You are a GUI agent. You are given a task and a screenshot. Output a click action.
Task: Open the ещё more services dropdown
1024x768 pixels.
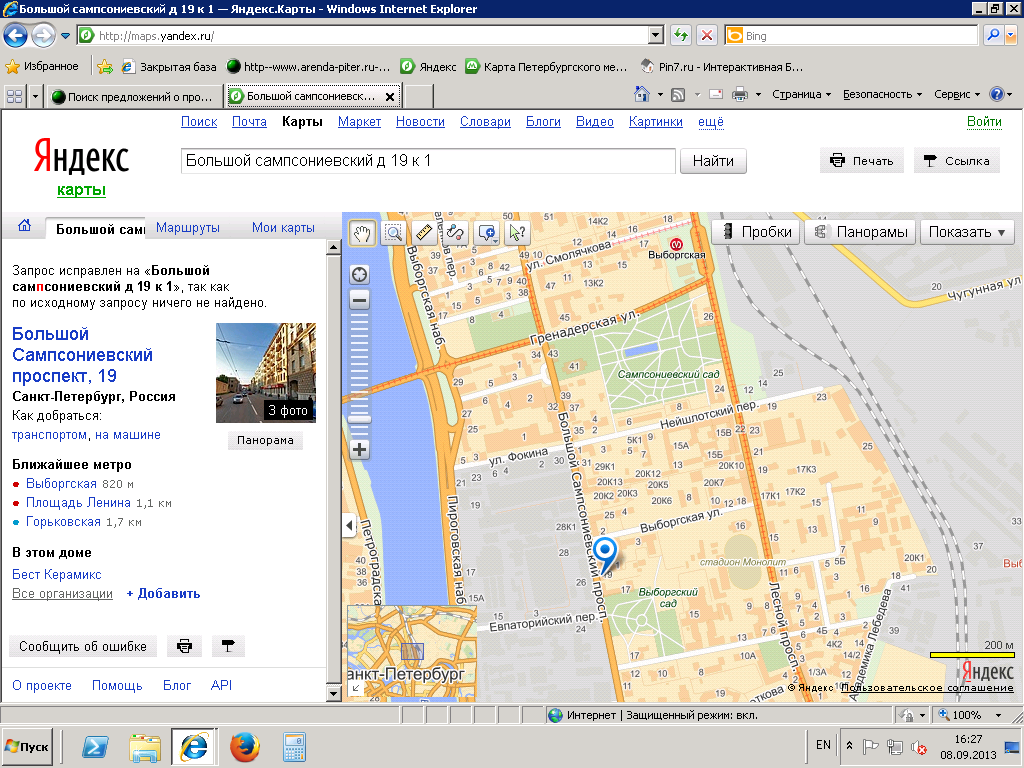click(x=711, y=121)
